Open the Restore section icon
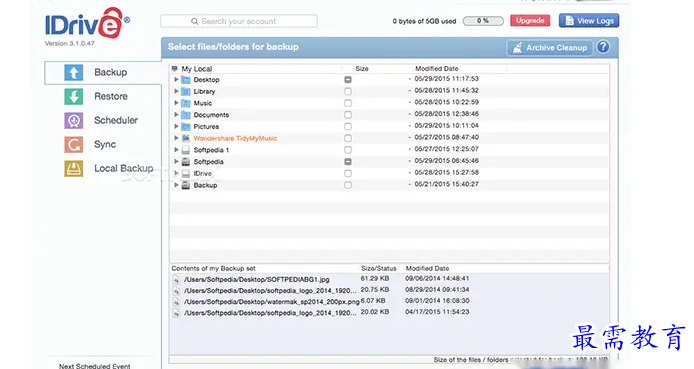Image resolution: width=694 pixels, height=369 pixels. click(x=73, y=96)
